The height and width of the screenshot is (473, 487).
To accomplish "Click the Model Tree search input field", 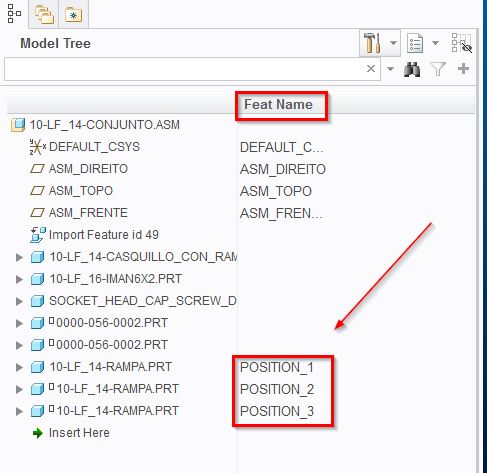I will click(x=192, y=69).
